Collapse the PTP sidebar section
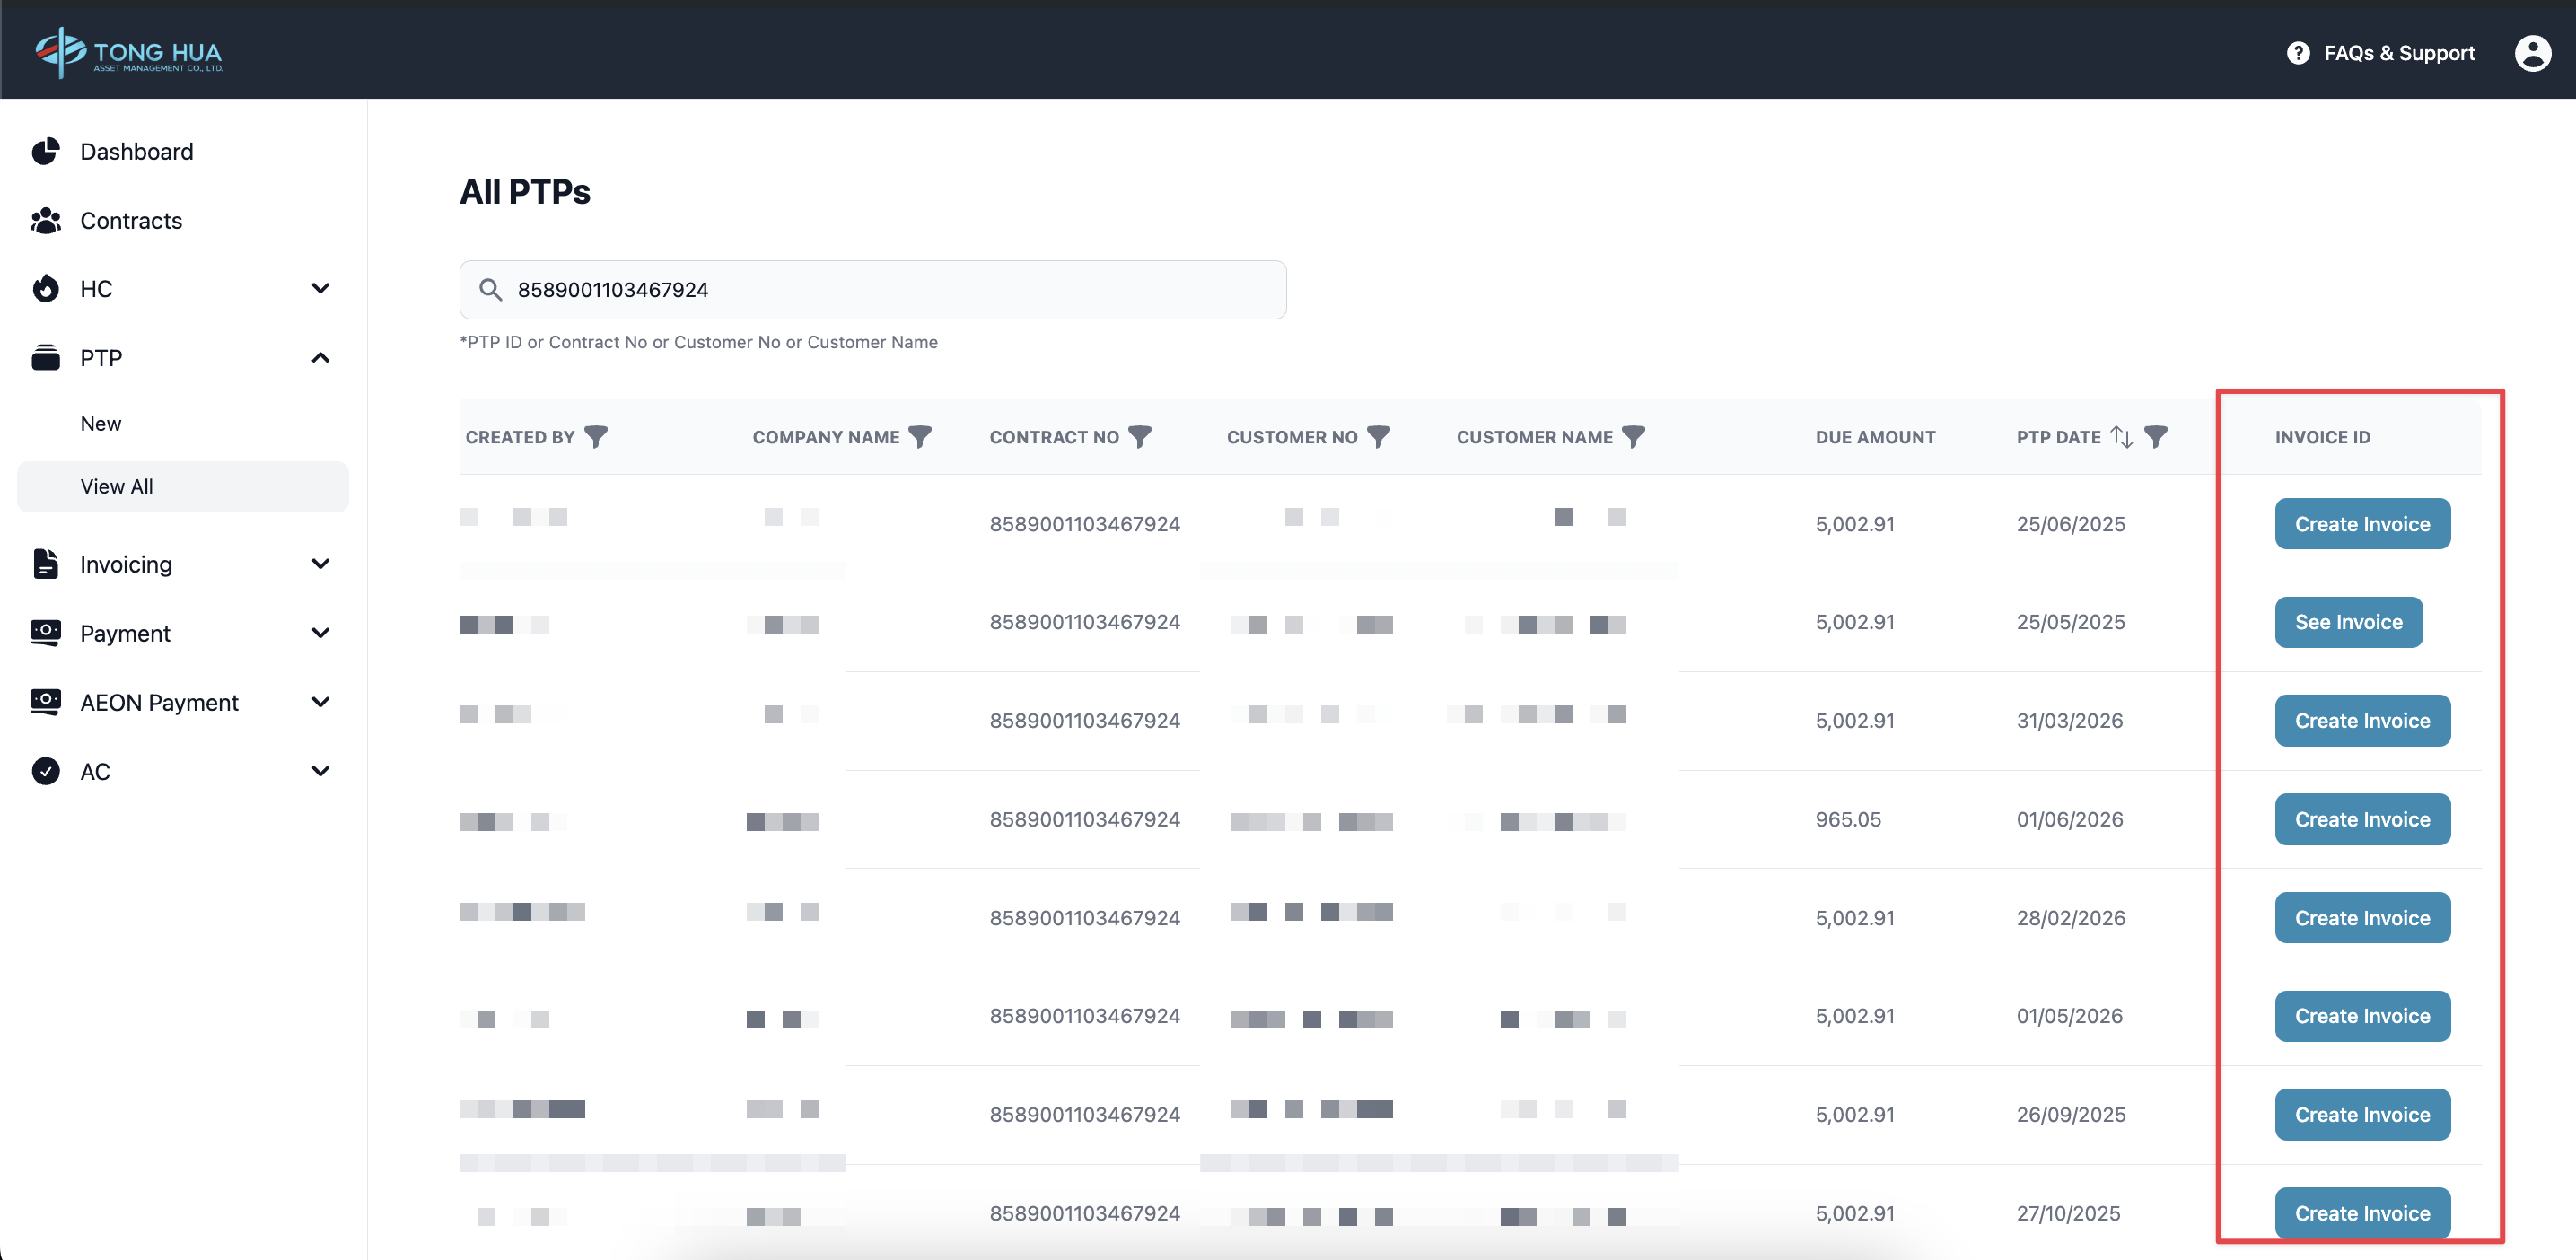2576x1260 pixels. tap(320, 358)
